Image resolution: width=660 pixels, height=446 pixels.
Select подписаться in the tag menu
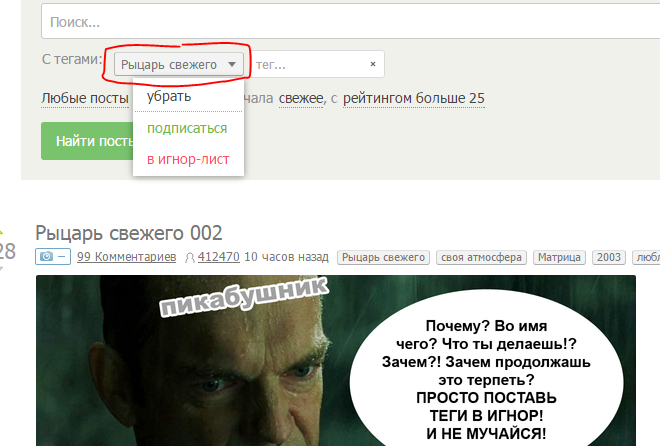tap(187, 128)
